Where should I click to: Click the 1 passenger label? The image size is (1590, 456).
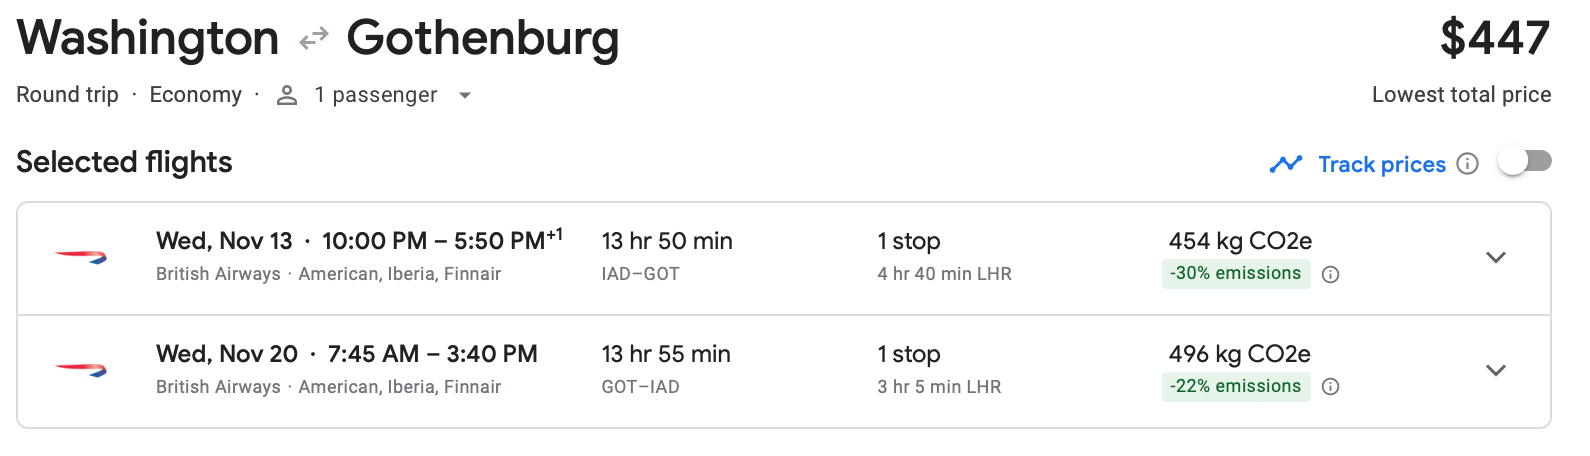tap(375, 95)
